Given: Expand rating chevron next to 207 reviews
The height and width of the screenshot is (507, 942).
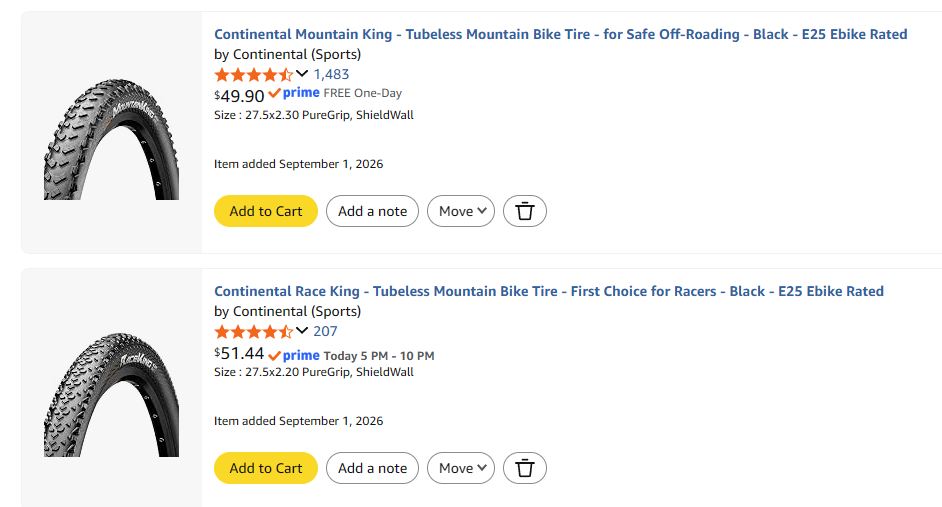Looking at the screenshot, I should pos(302,331).
